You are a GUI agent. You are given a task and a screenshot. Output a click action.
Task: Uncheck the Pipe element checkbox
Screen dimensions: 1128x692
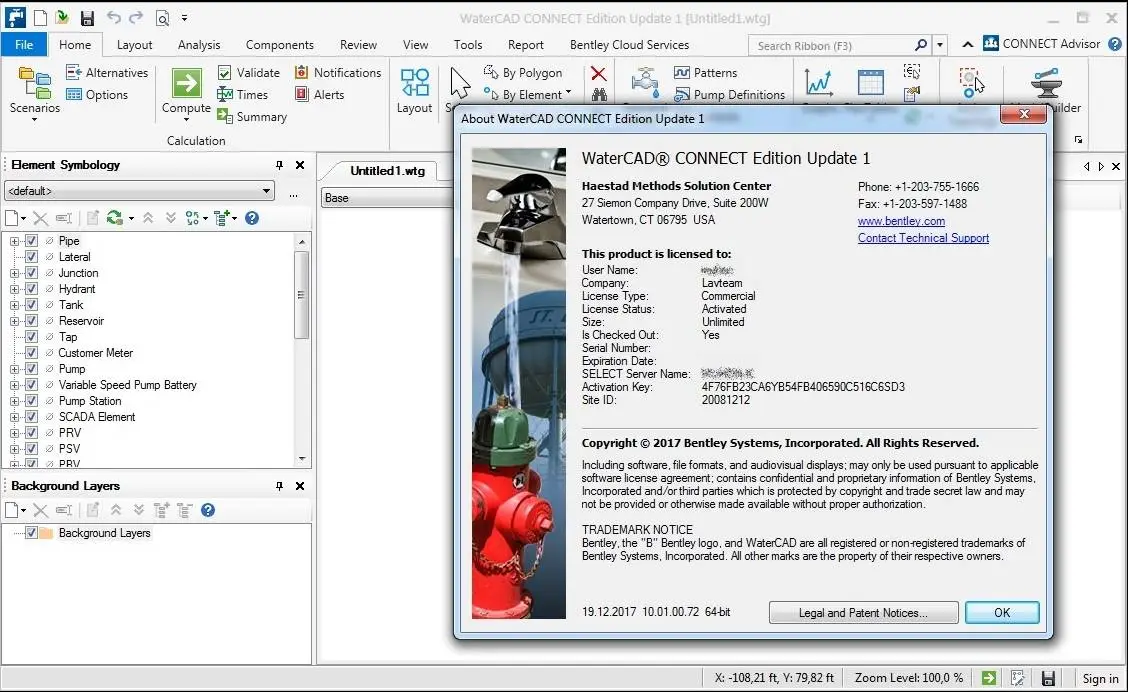31,241
